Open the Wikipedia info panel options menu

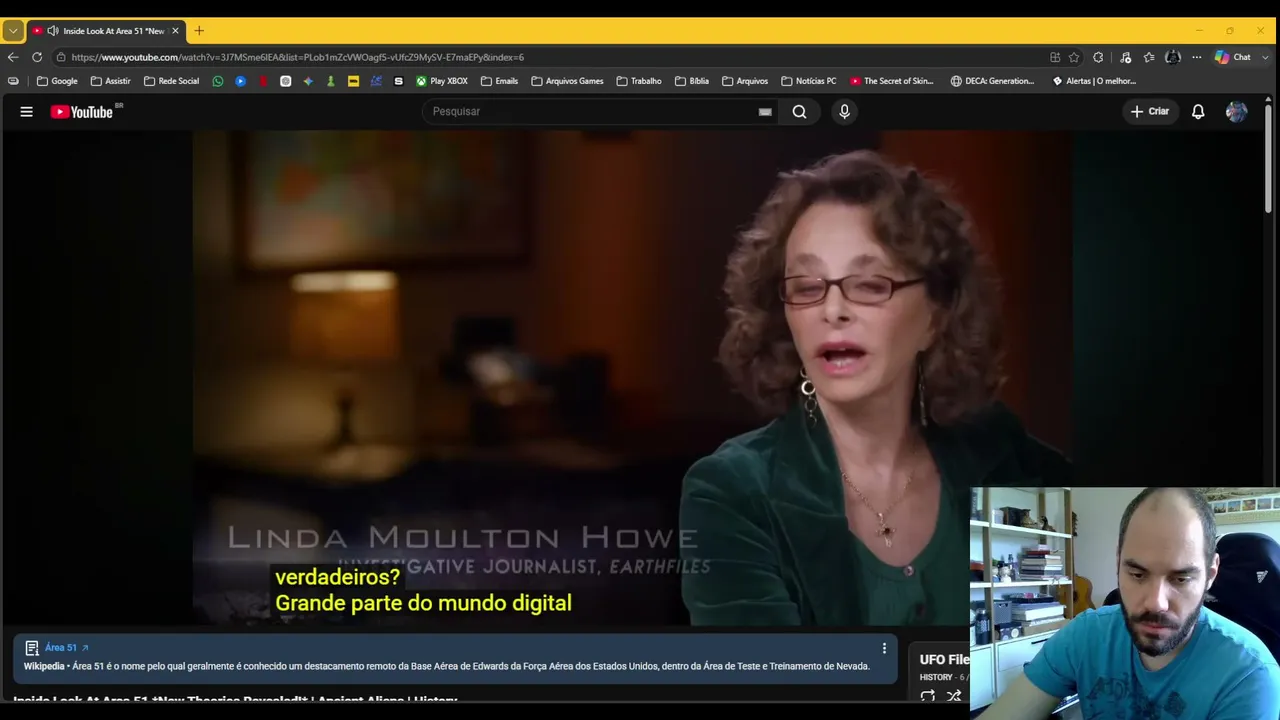tap(884, 648)
